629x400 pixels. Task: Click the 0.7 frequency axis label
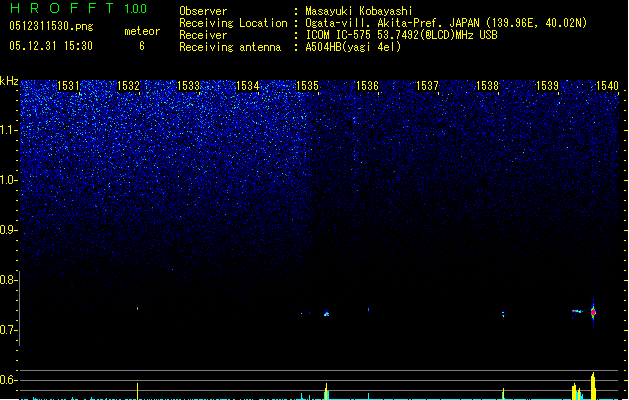pos(9,330)
